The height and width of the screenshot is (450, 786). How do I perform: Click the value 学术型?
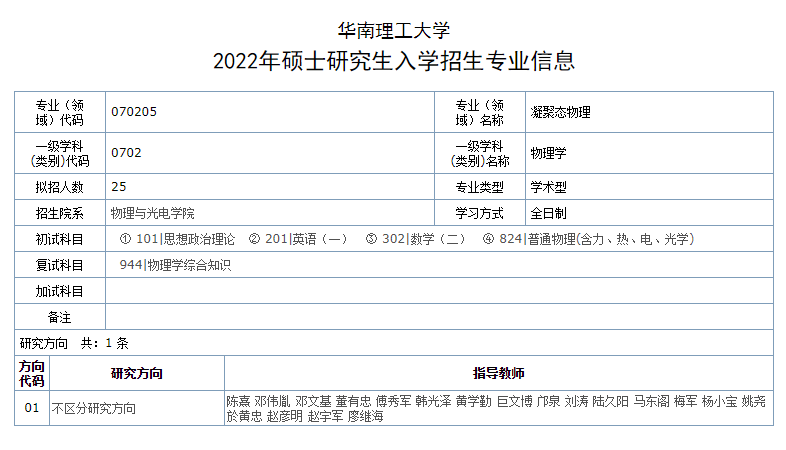(x=548, y=187)
